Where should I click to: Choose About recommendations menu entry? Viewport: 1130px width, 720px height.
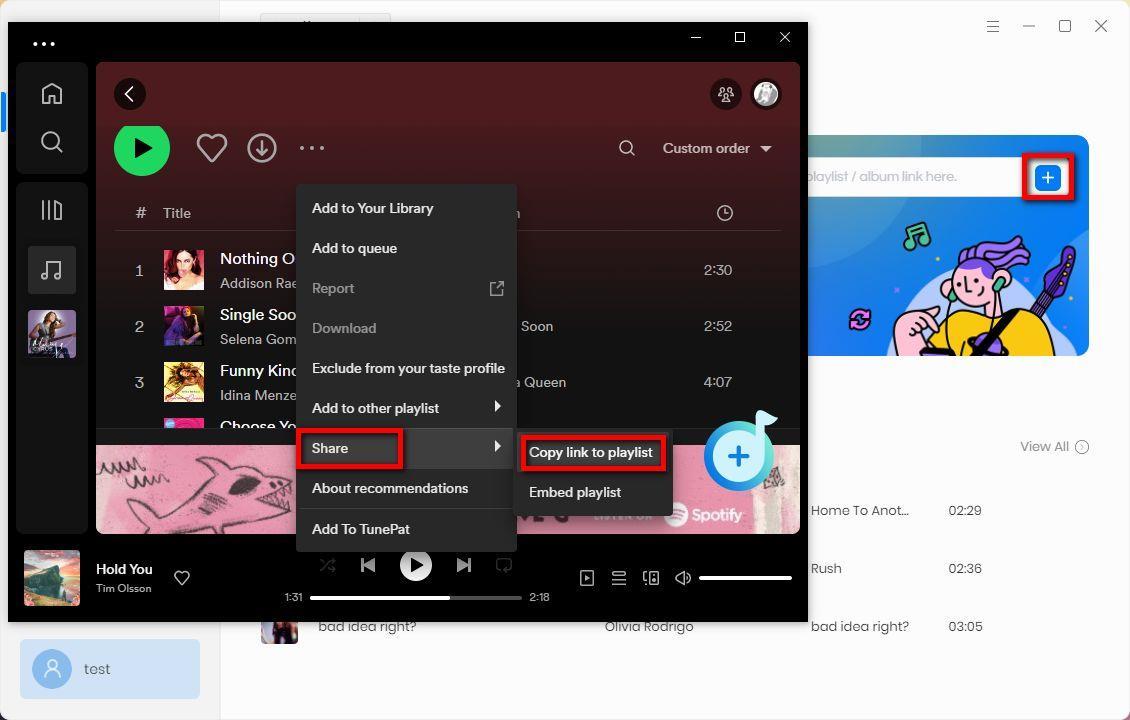point(406,488)
